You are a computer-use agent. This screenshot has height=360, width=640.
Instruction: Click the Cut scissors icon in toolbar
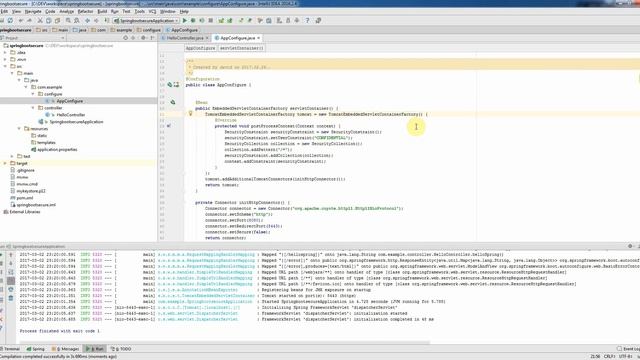(x=40, y=20)
